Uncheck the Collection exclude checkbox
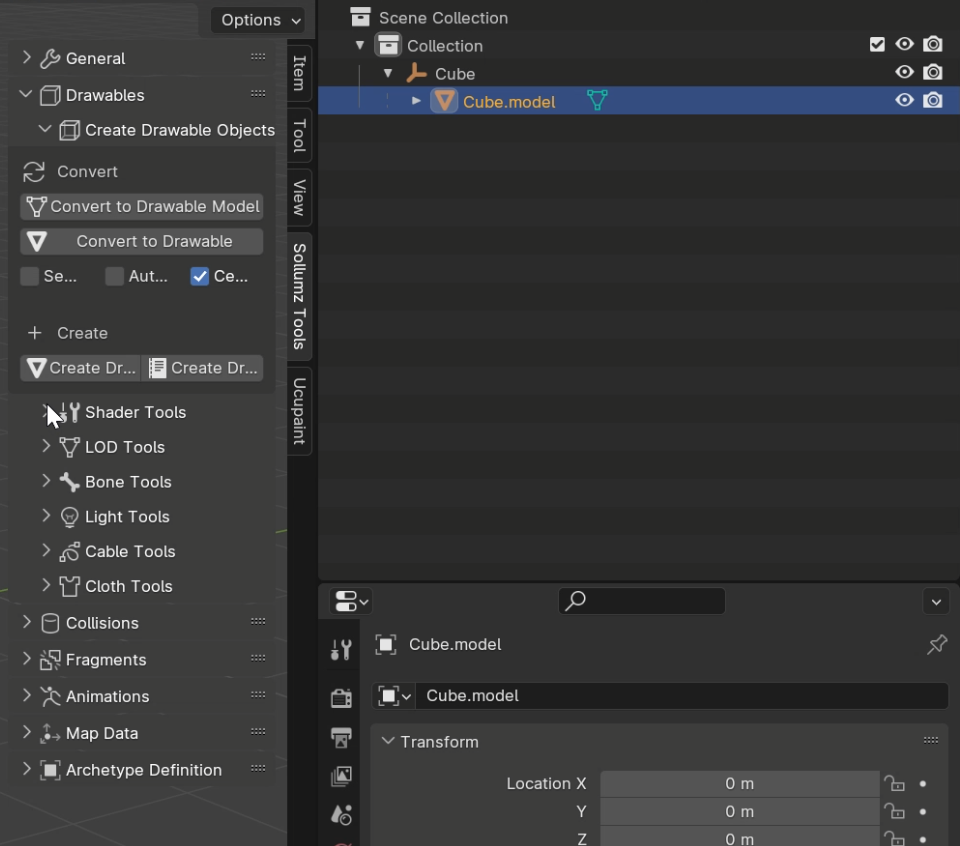The image size is (960, 846). [x=877, y=45]
